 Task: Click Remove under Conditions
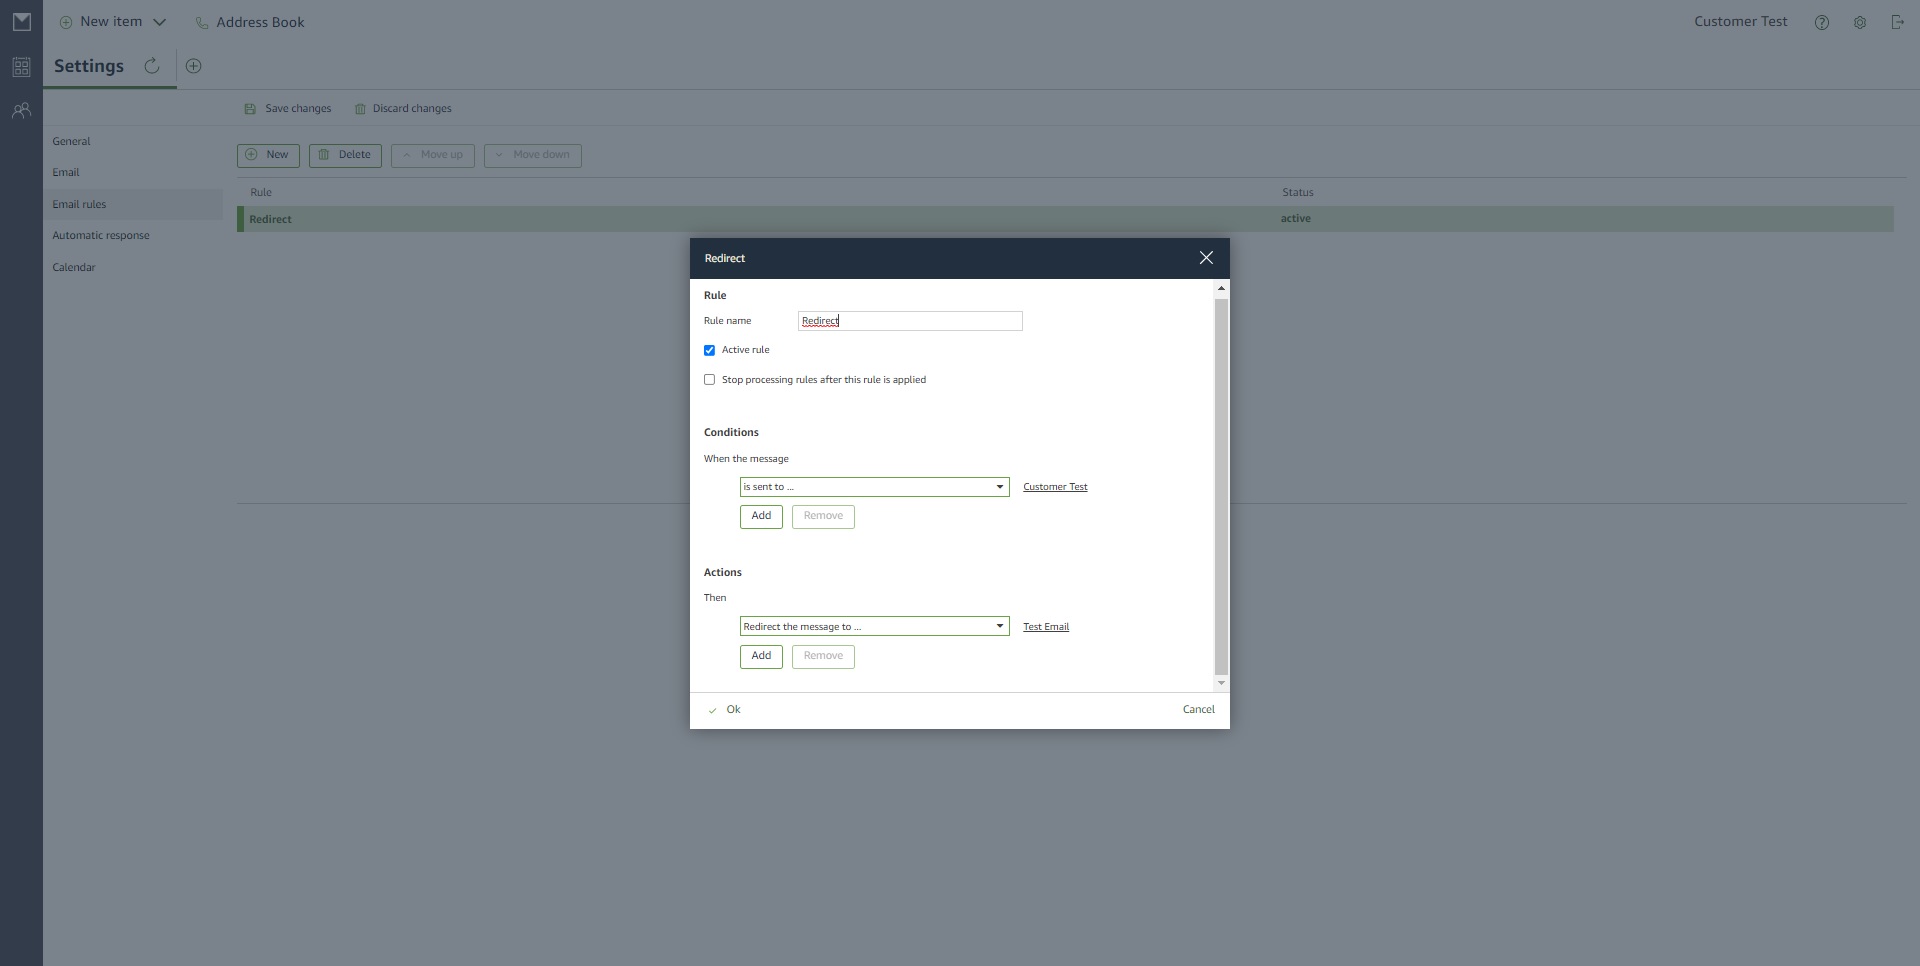pos(823,516)
